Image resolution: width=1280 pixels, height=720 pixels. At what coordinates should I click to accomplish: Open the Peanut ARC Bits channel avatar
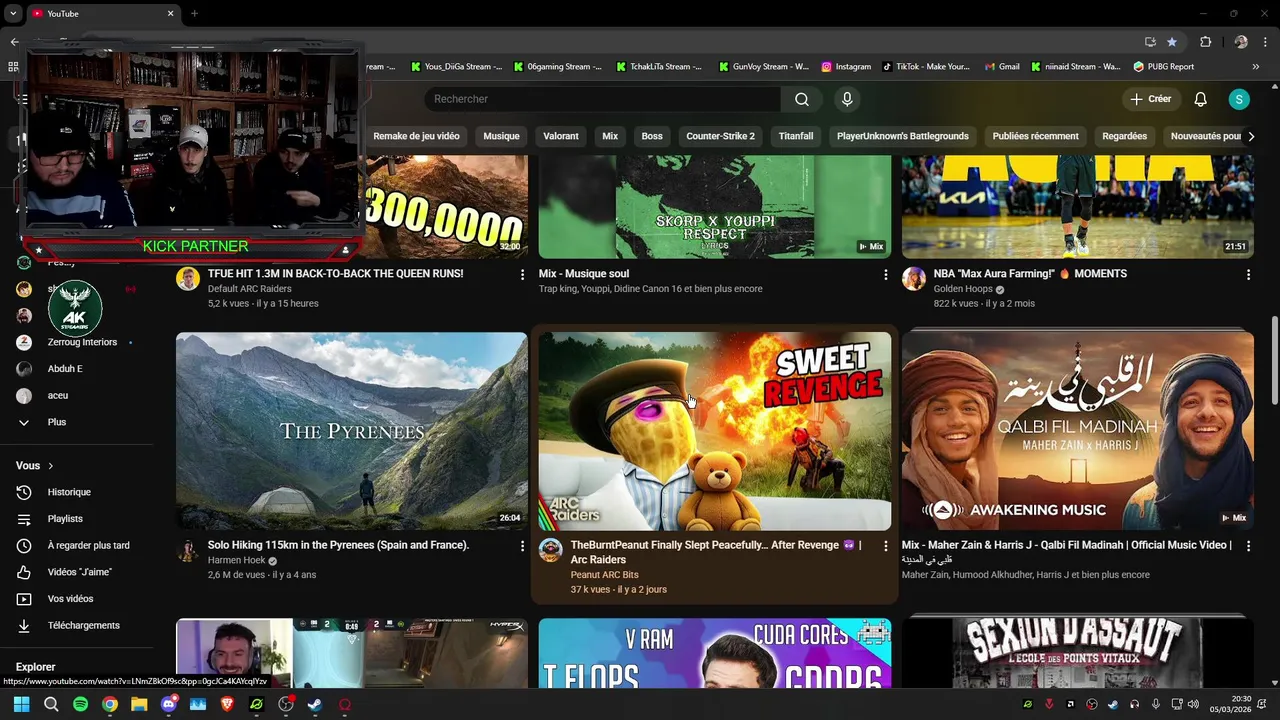551,550
